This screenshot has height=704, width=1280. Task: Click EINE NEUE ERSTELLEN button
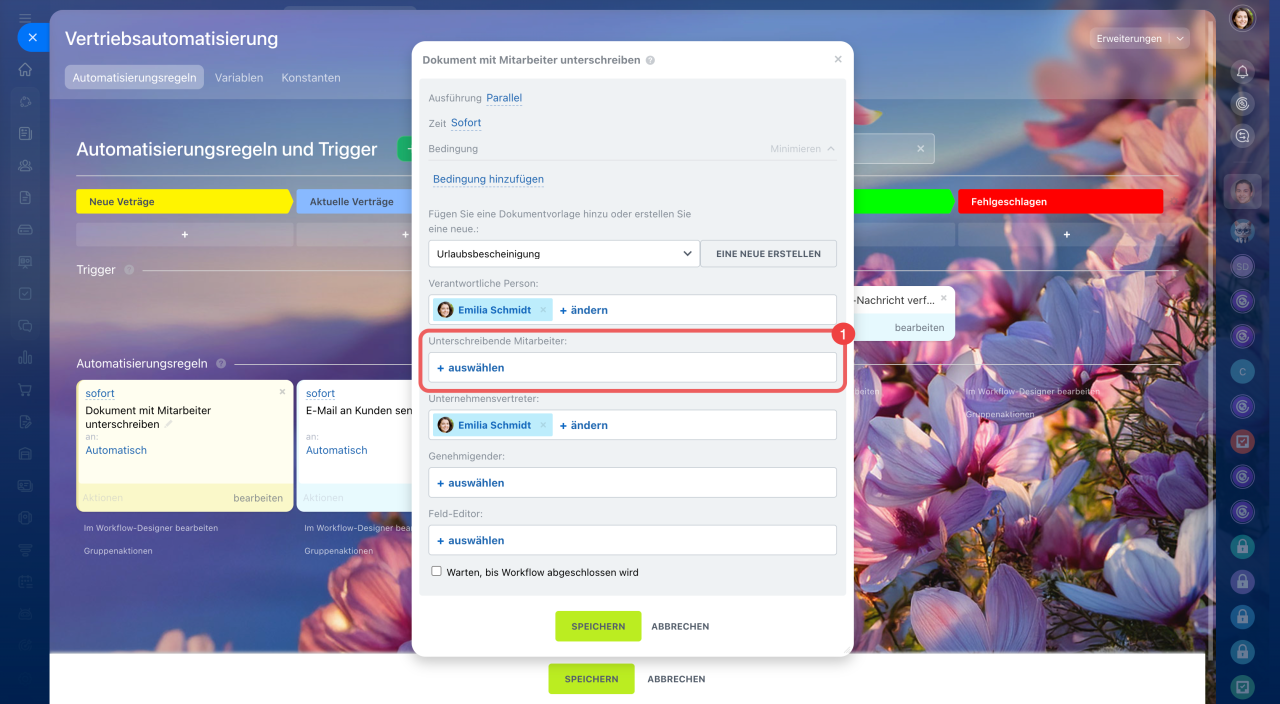tap(768, 254)
